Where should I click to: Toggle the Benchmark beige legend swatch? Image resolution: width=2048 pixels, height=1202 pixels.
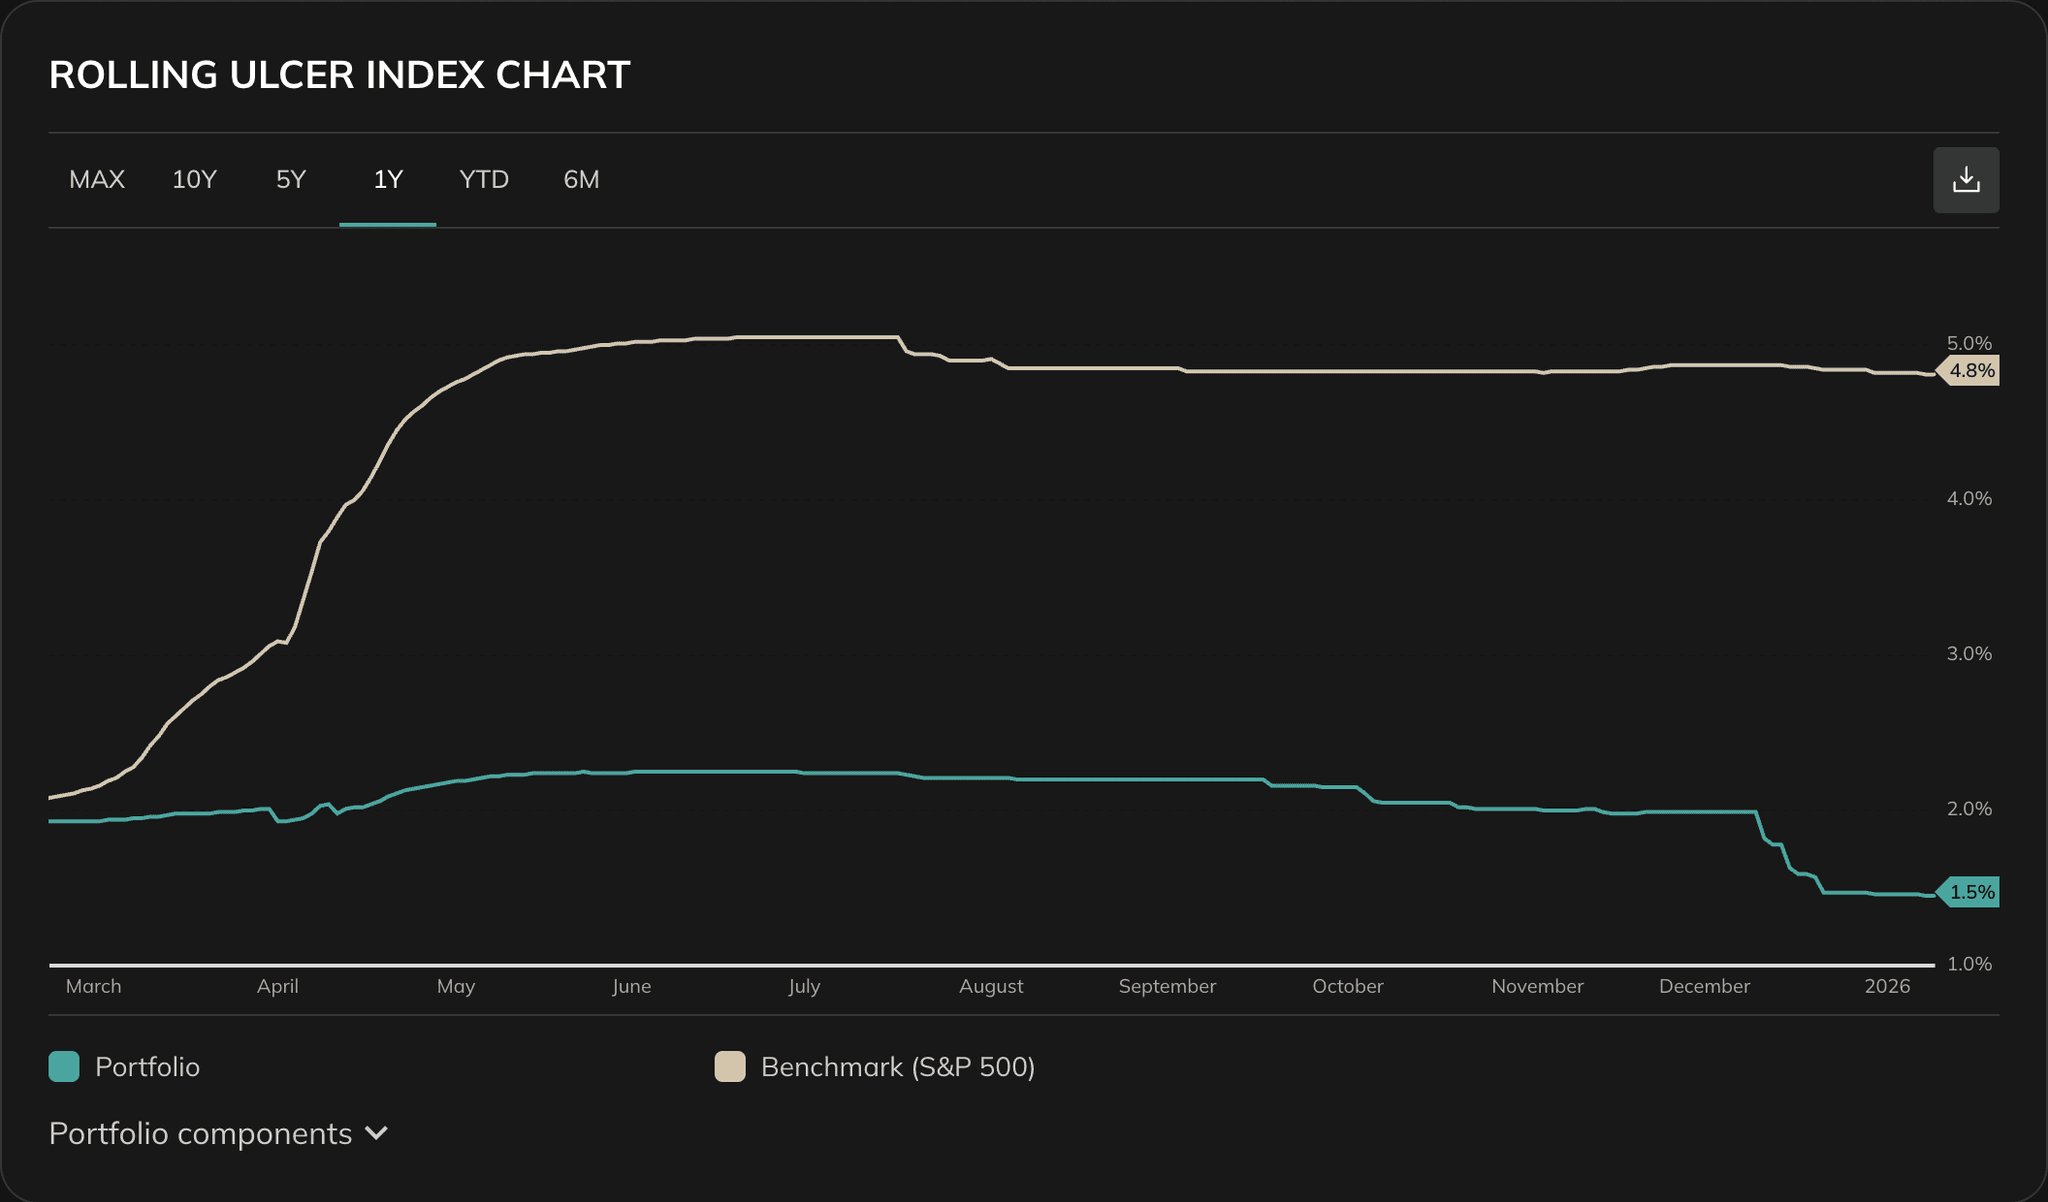click(730, 1067)
